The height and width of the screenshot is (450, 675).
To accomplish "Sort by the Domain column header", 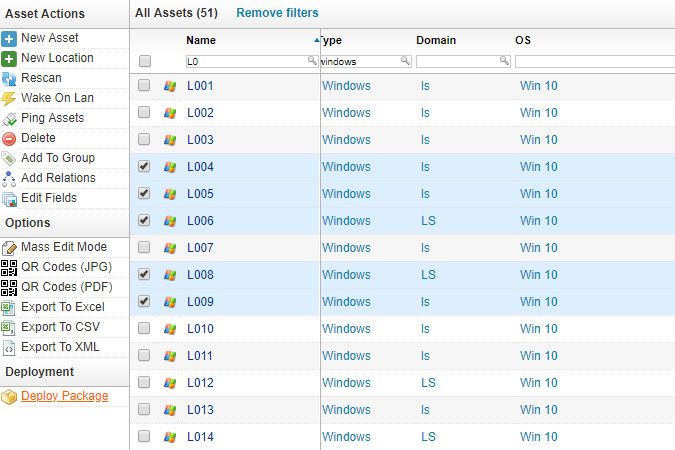I will [x=436, y=41].
